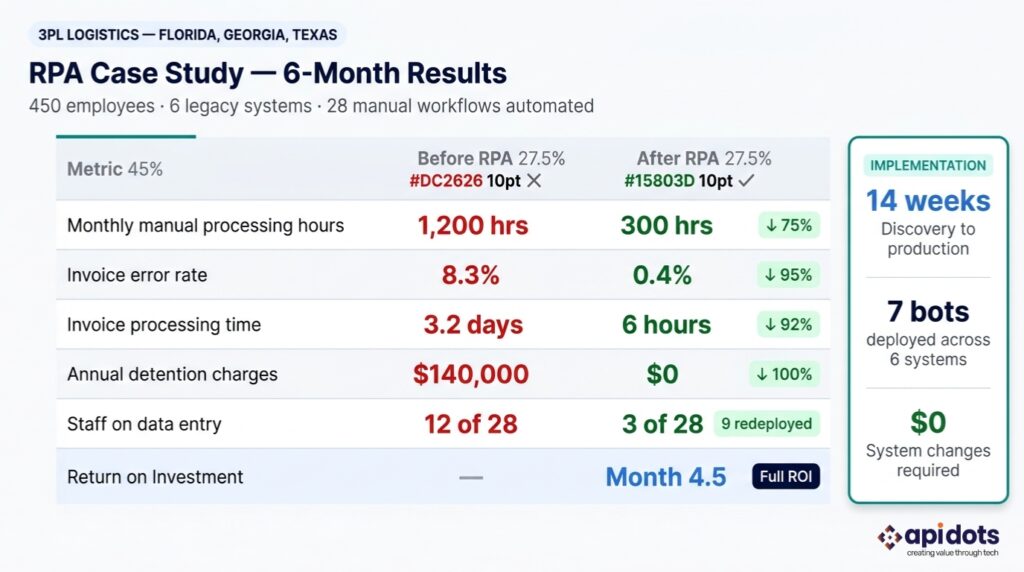The height and width of the screenshot is (572, 1024).
Task: Click the 'Discovery to production' caption
Action: tap(928, 239)
